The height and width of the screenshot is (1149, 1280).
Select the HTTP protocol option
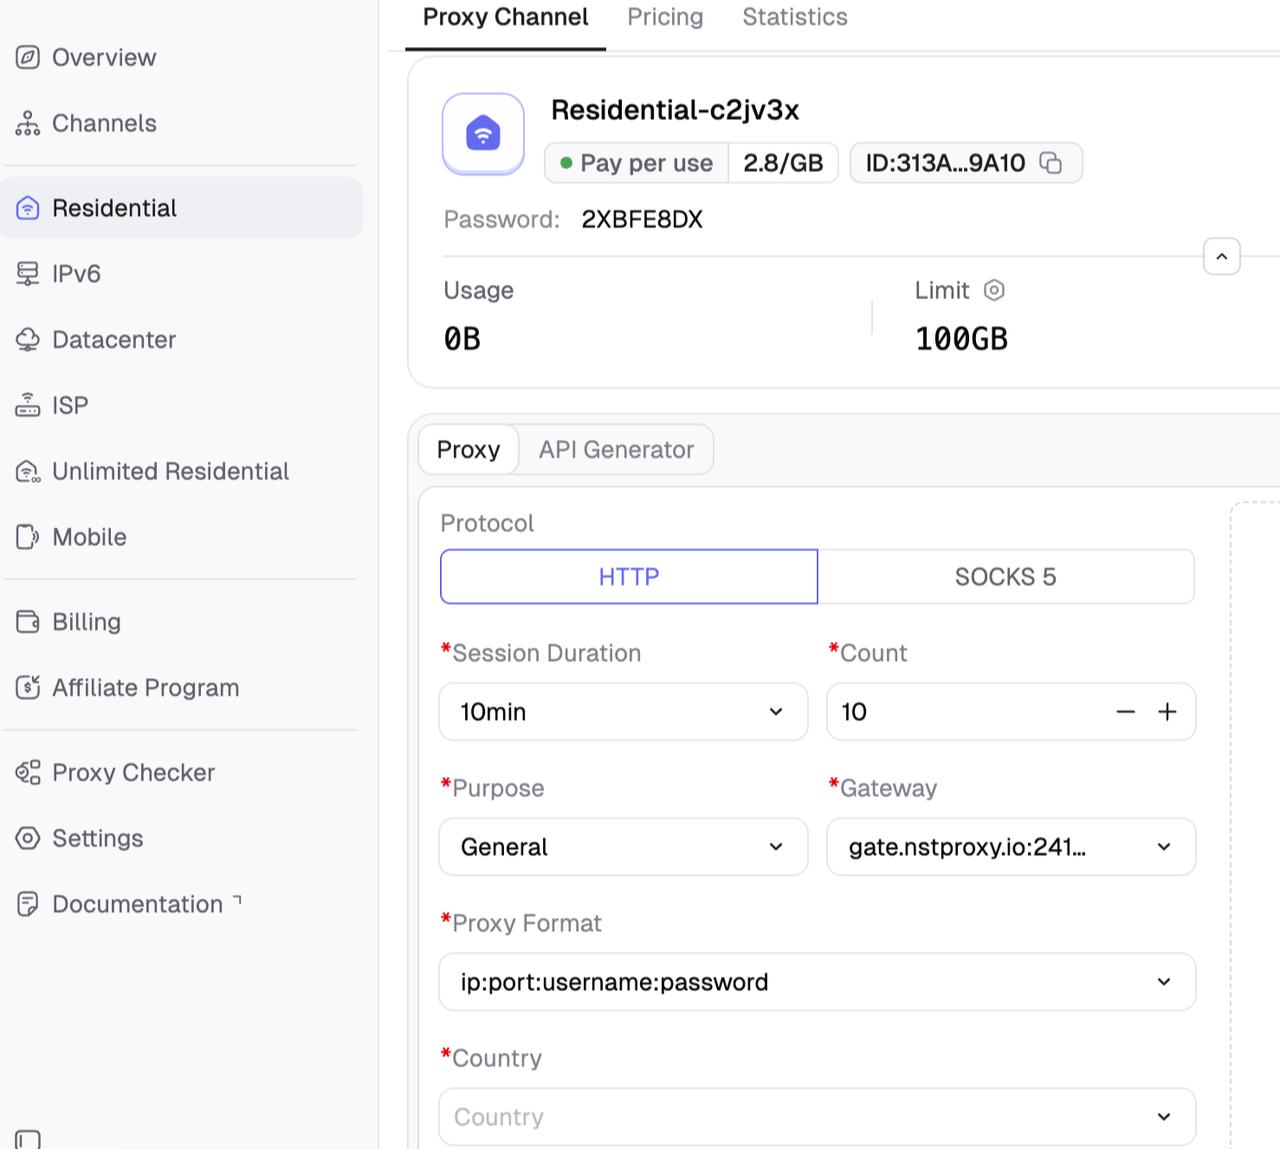[x=629, y=577]
